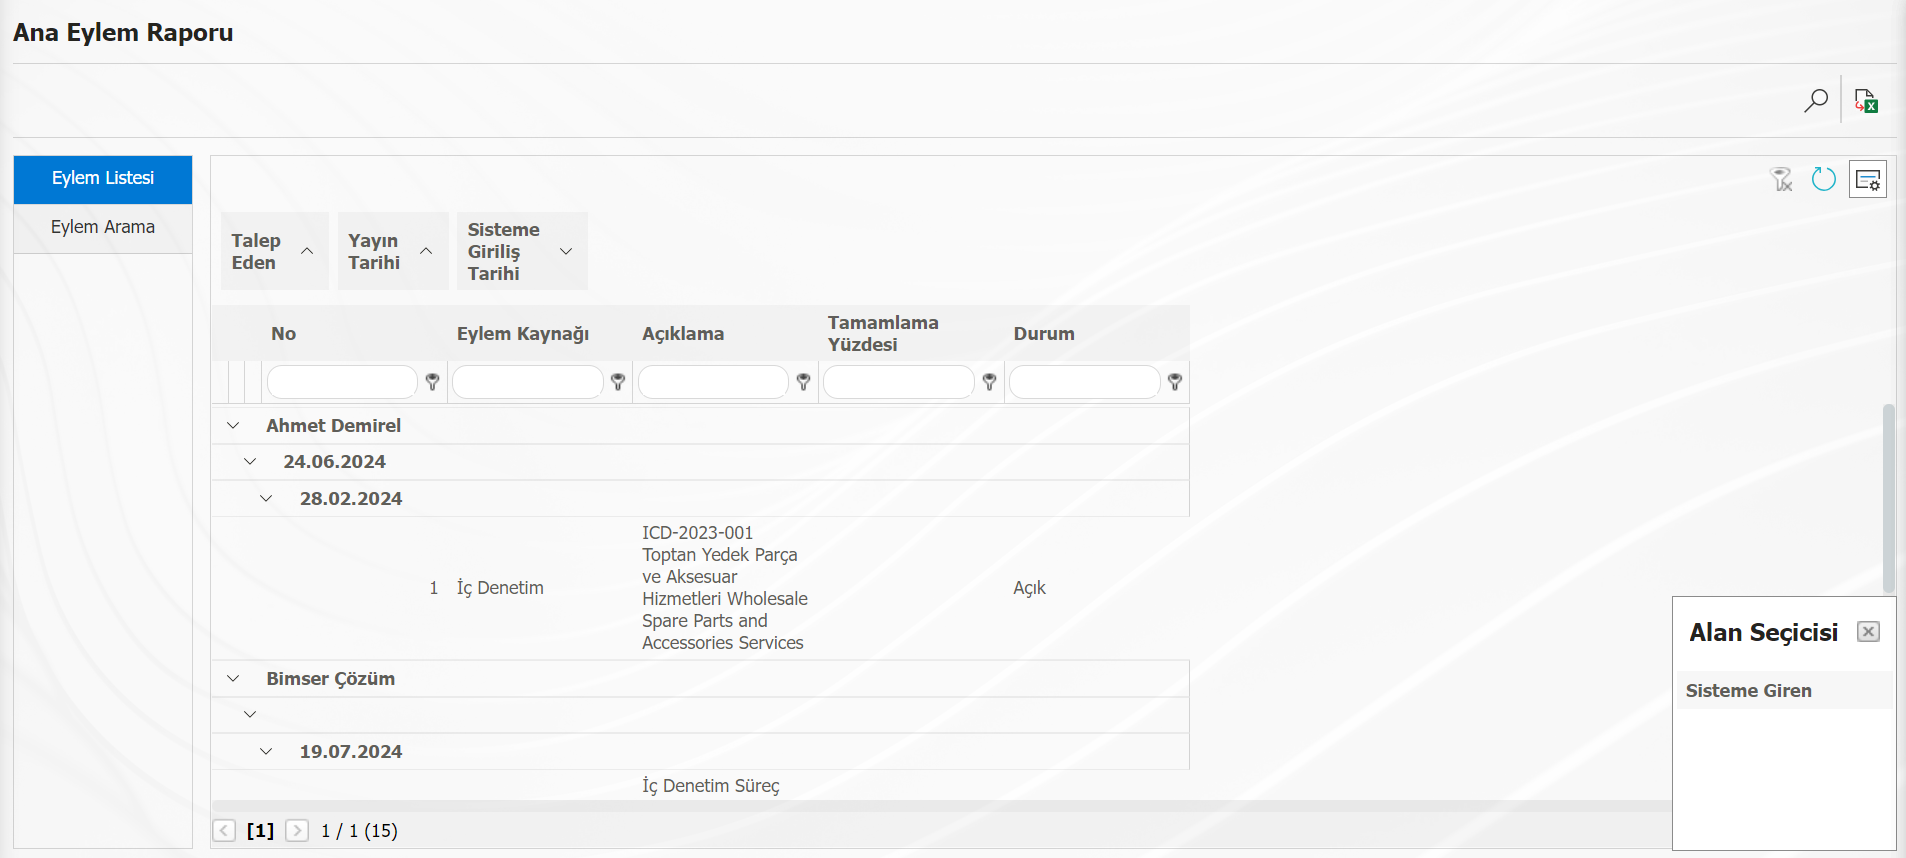The height and width of the screenshot is (858, 1906).
Task: Click the Açık status cell
Action: (1029, 588)
